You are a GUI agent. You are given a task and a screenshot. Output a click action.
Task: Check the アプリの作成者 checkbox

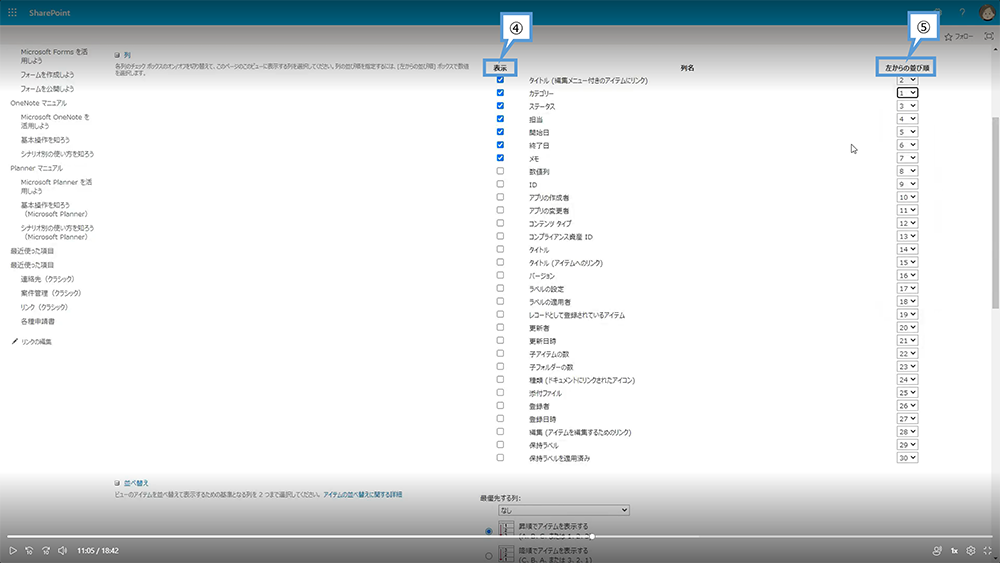click(500, 197)
